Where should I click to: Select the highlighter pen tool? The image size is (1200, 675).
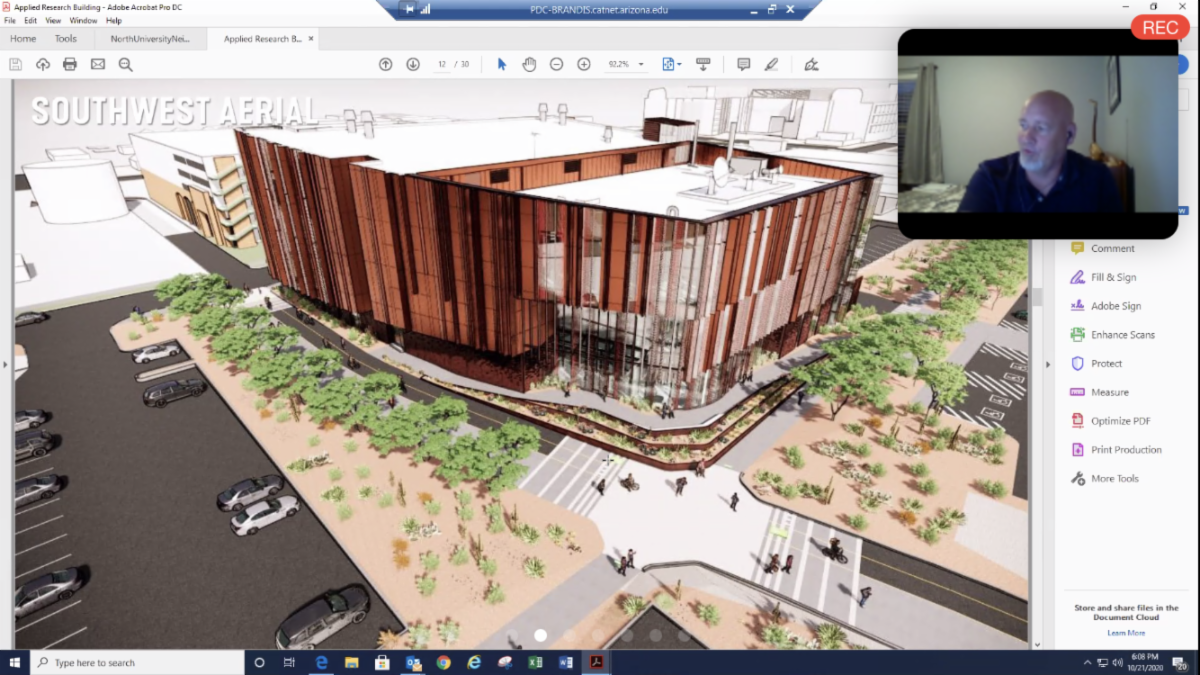771,64
